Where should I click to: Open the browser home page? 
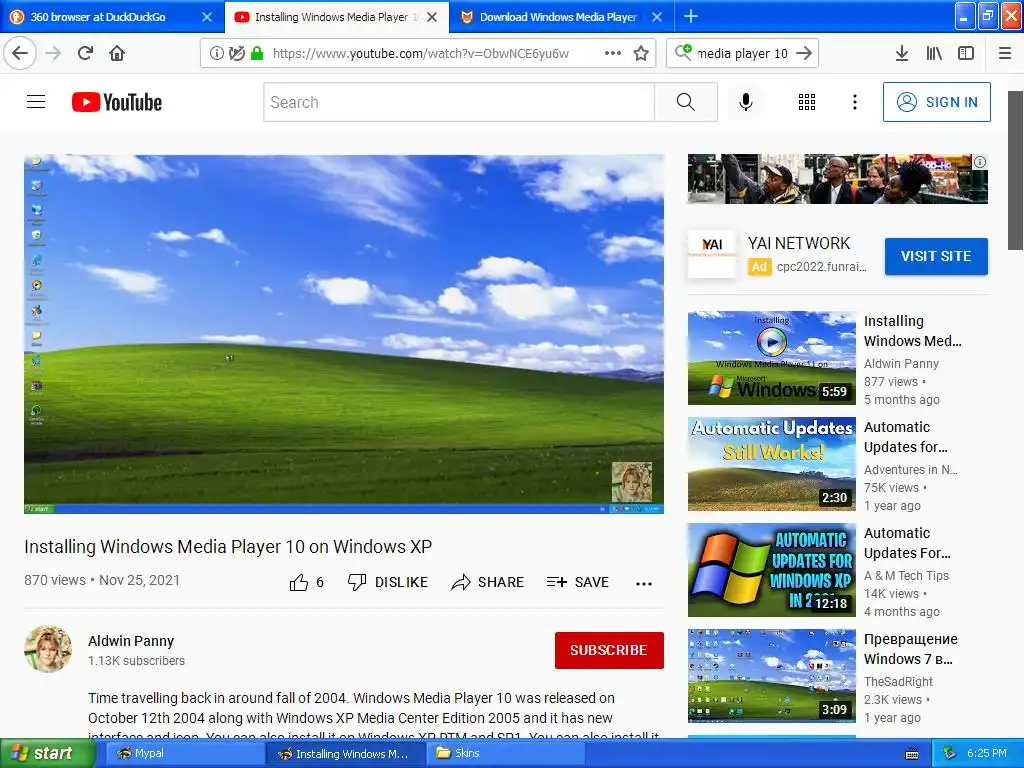point(117,53)
